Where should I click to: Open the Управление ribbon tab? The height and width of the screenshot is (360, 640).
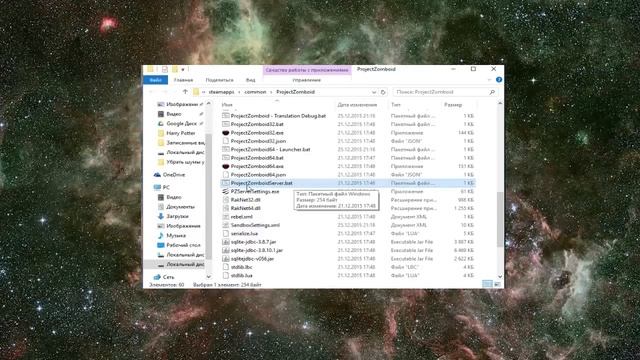coord(307,80)
